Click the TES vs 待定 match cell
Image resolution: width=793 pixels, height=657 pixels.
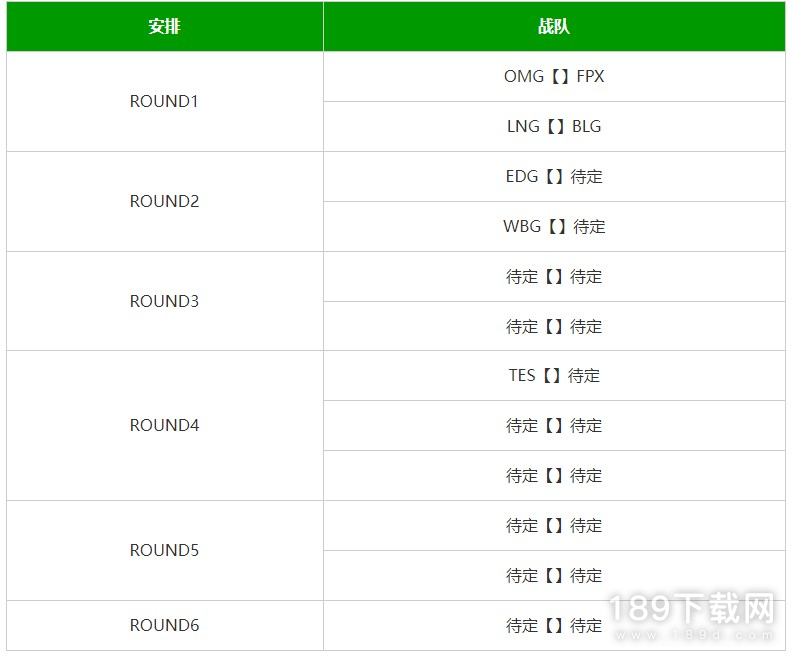click(554, 376)
